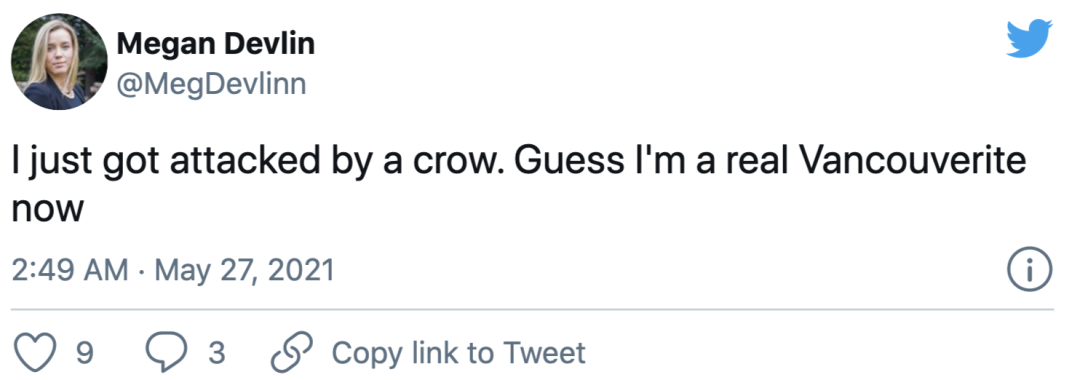
Task: Open replies via the speech bubble icon
Action: tap(166, 352)
